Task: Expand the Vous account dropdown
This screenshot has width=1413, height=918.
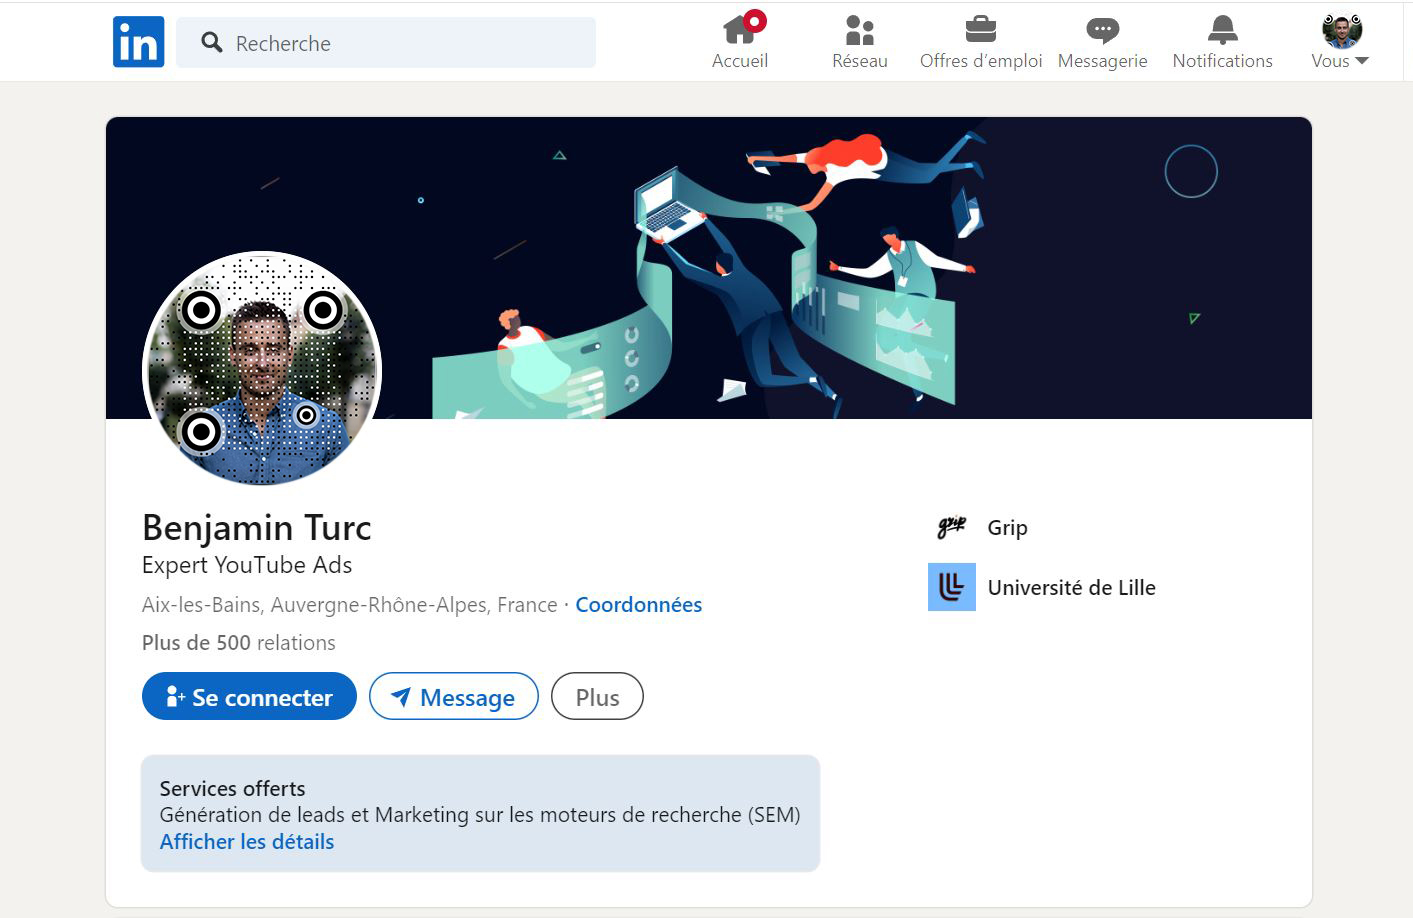Action: 1340,60
